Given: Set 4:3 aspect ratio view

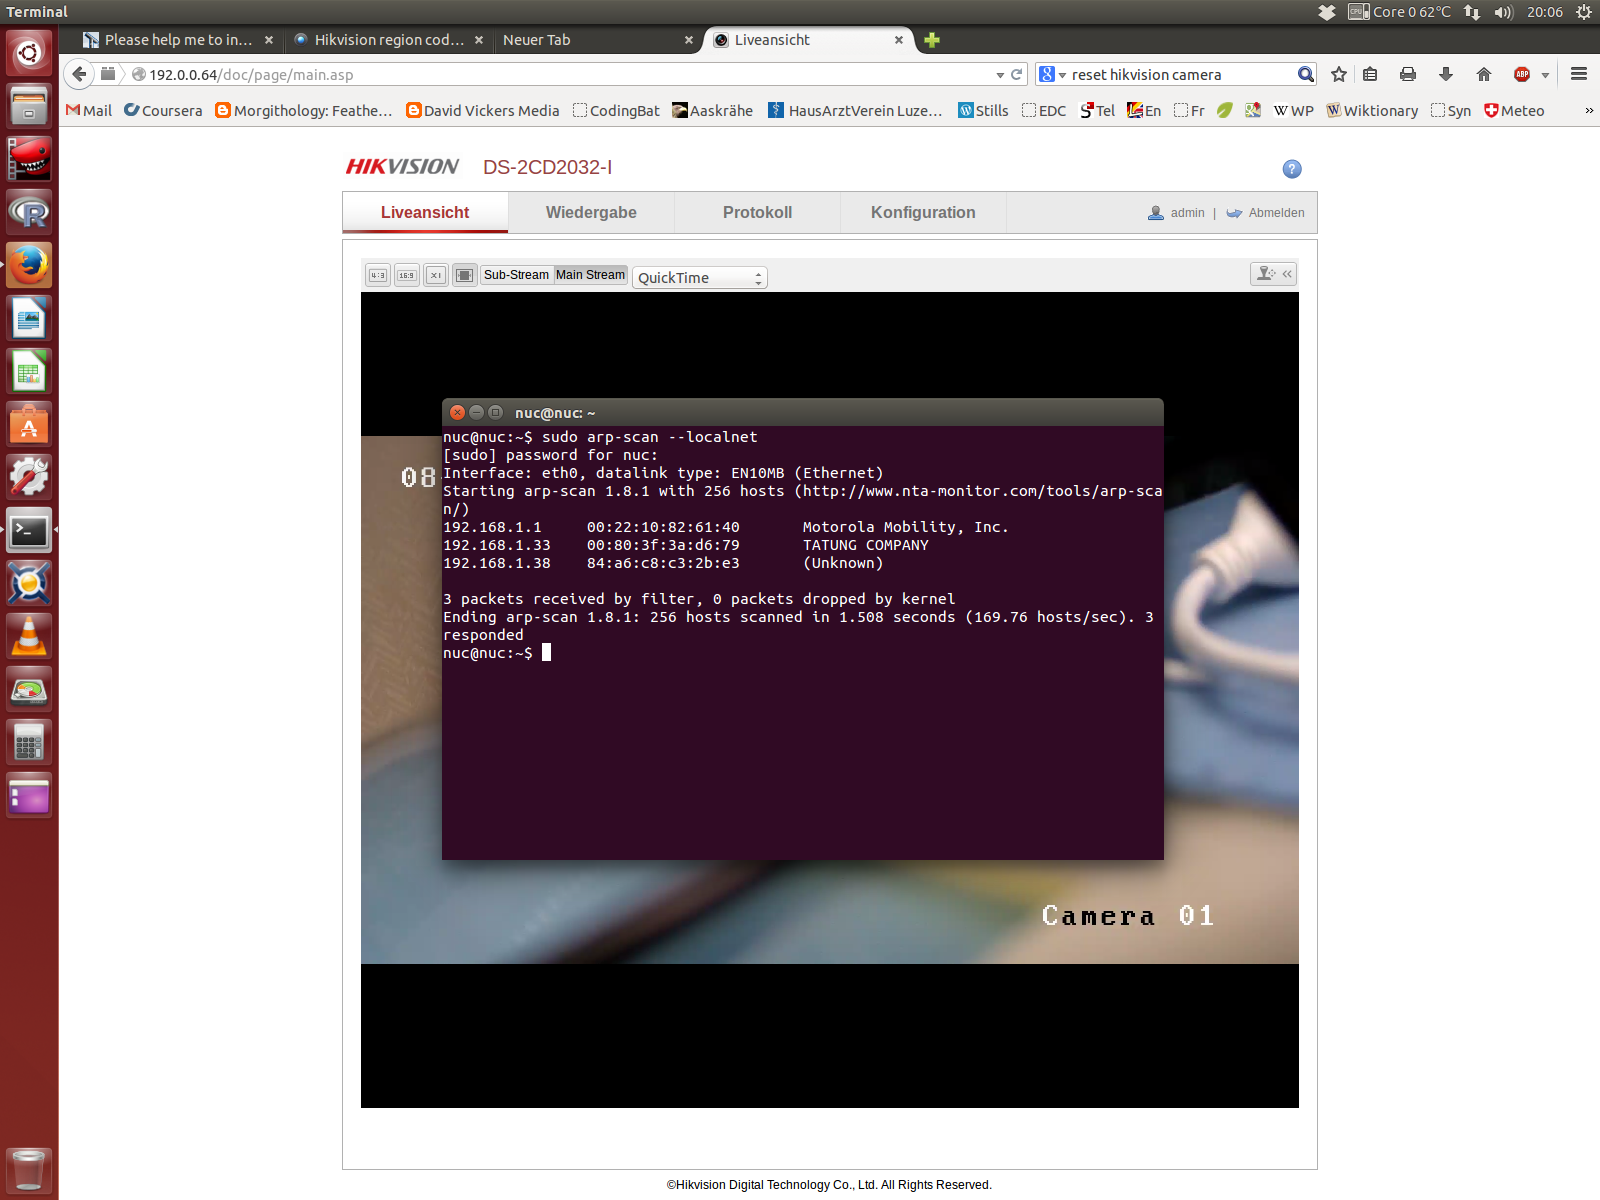Looking at the screenshot, I should point(378,275).
